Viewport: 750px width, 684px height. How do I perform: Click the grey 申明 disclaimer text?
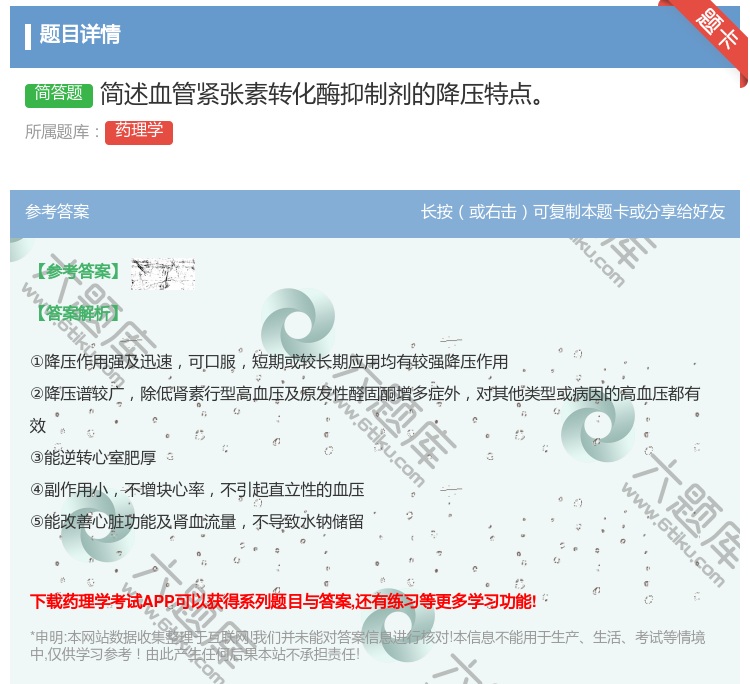click(x=367, y=646)
